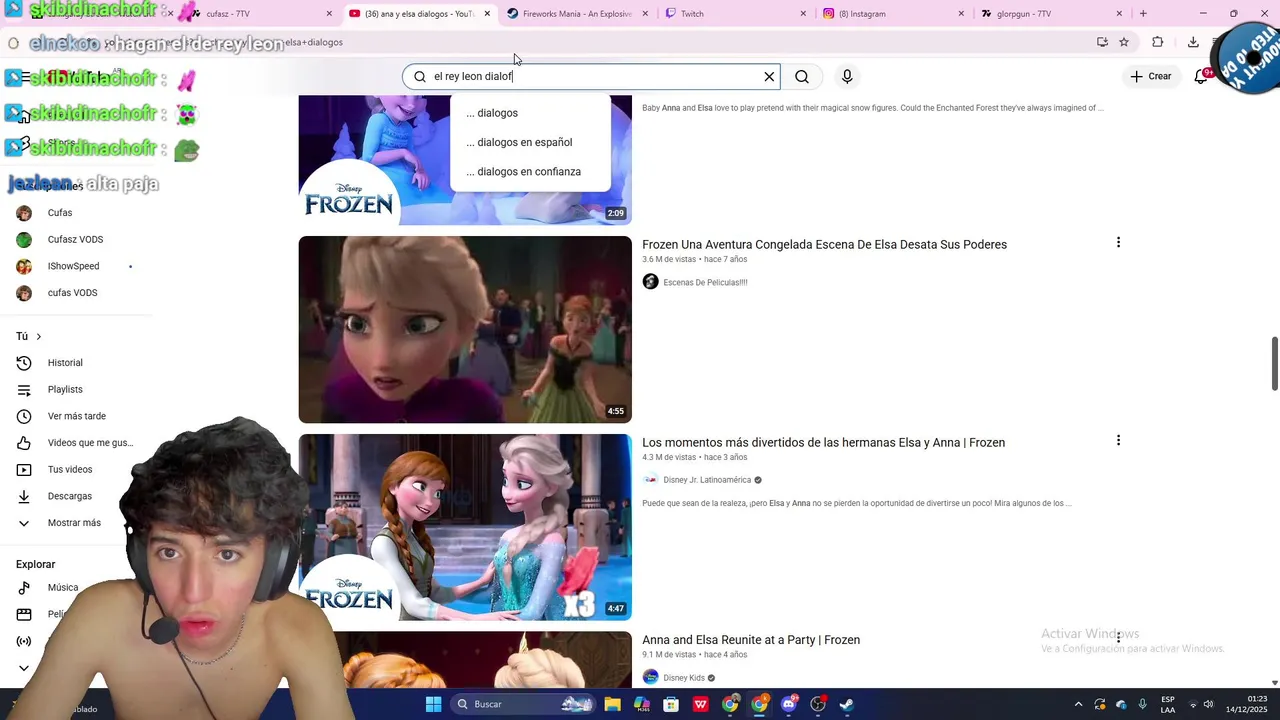
Task: Open the volume control in the system tray
Action: click(1208, 704)
